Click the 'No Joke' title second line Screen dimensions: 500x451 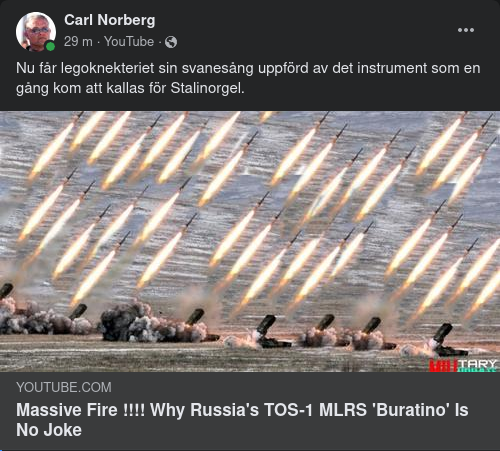pos(49,430)
